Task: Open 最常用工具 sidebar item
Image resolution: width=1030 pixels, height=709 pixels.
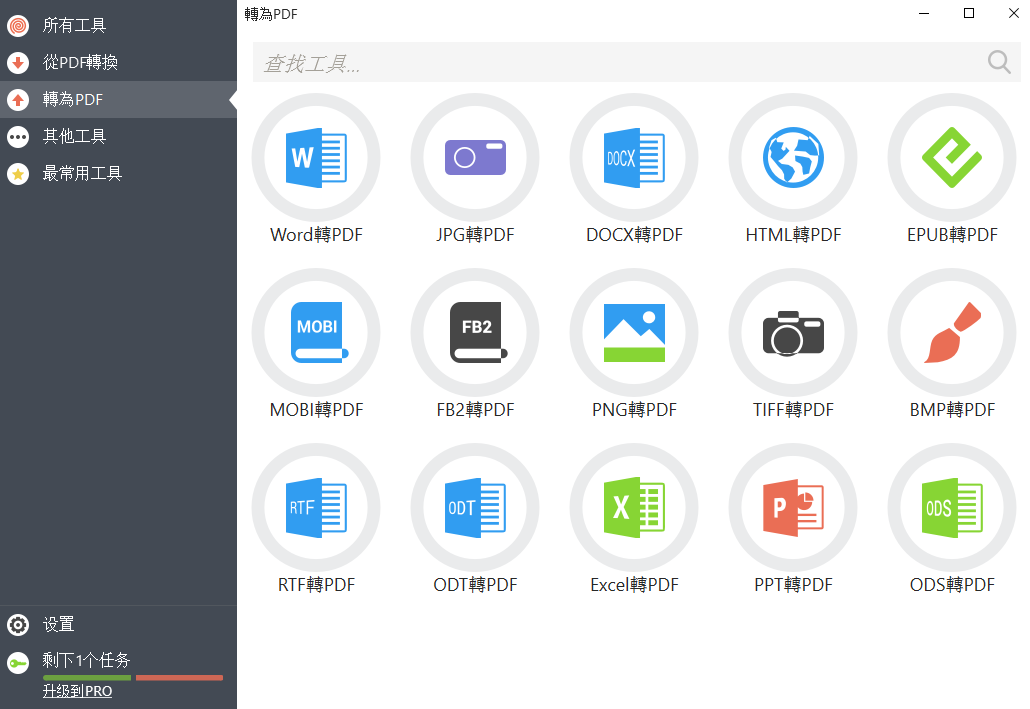Action: 118,173
